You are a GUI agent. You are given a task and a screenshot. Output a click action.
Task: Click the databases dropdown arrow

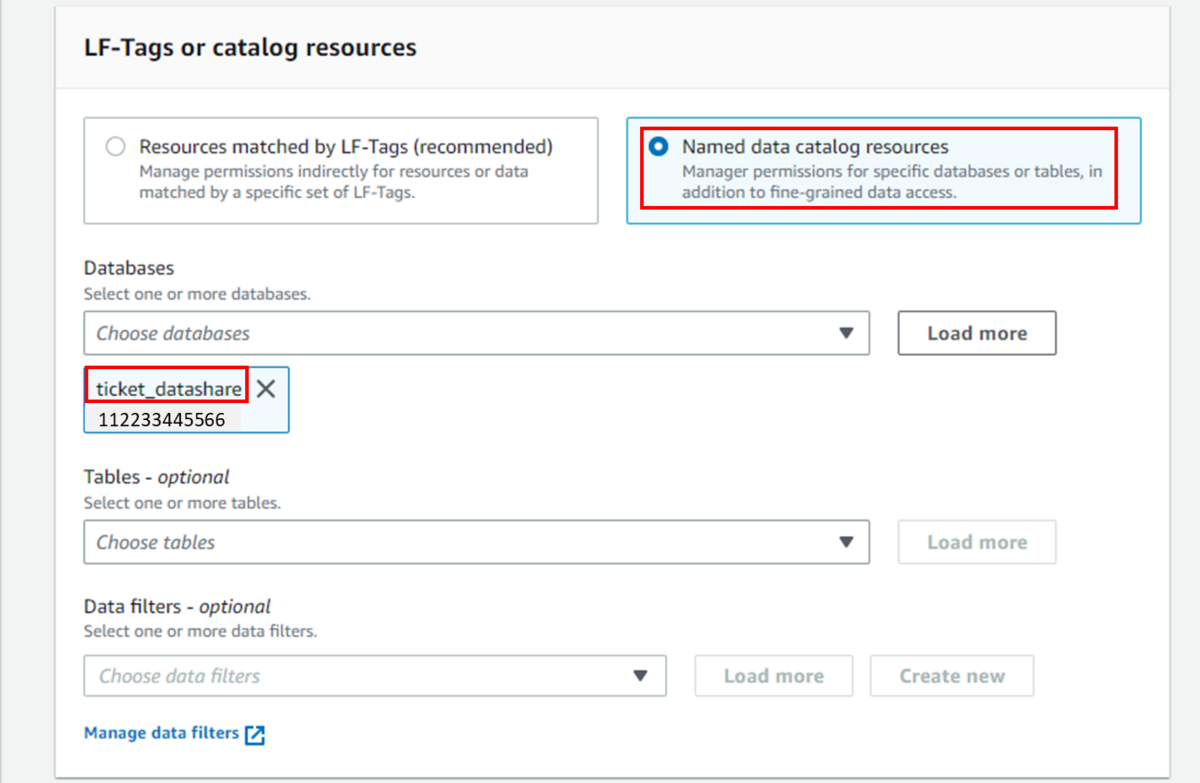(846, 333)
